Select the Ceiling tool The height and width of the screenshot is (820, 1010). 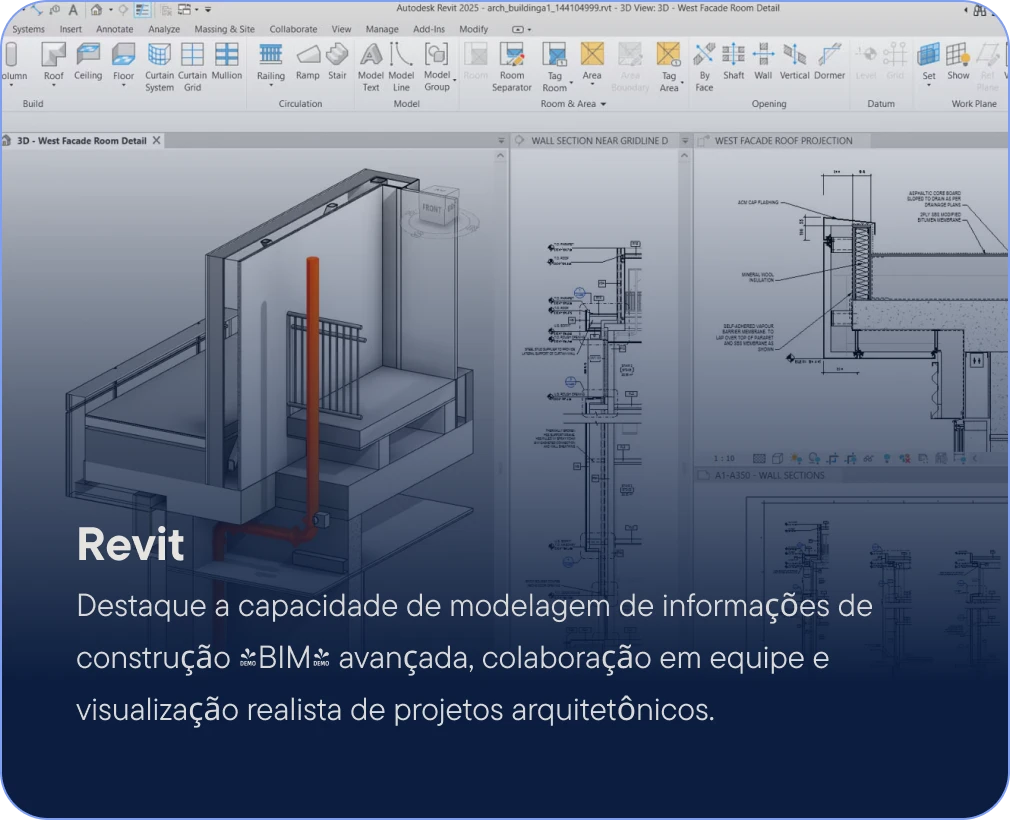click(x=88, y=62)
